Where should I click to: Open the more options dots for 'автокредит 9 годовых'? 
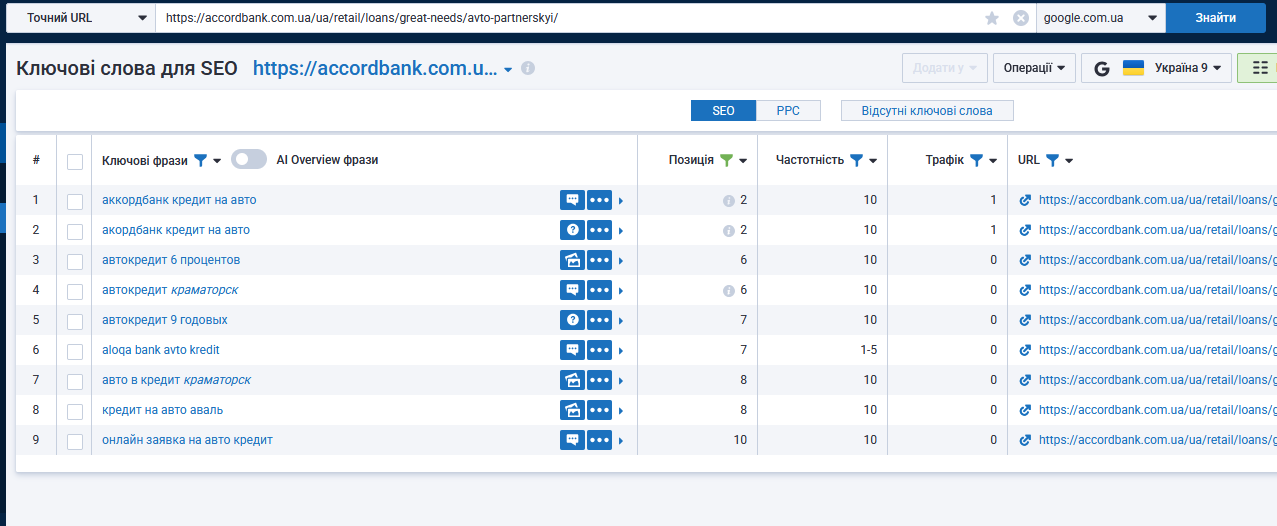coord(599,320)
